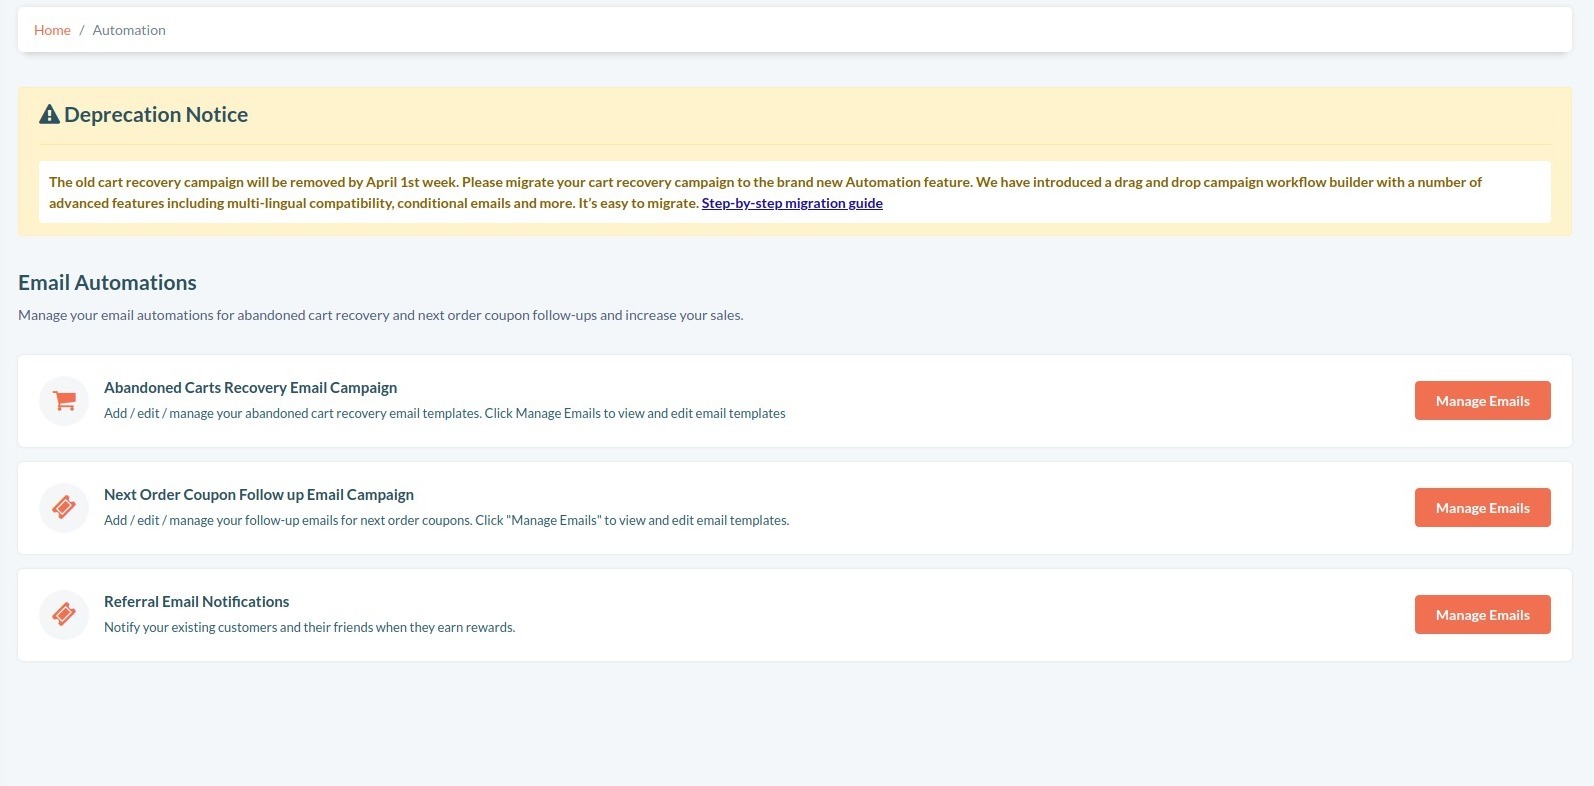
Task: Select the Referral Email Notifications title
Action: coord(196,602)
